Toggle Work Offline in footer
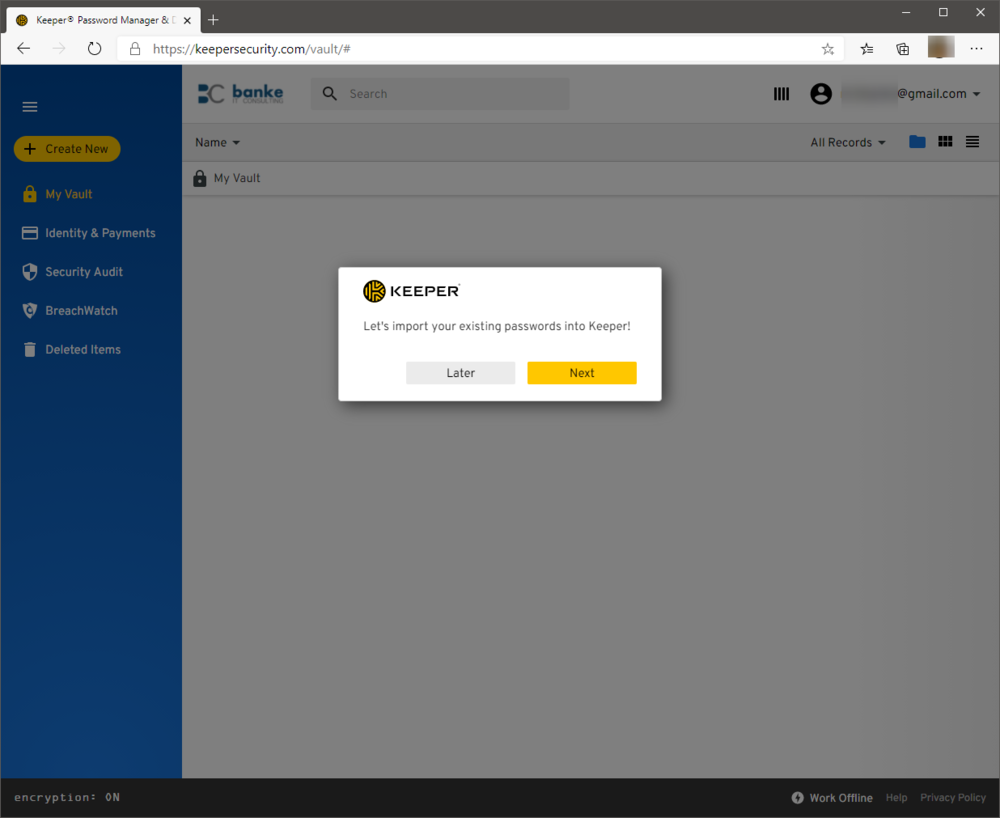 click(832, 798)
